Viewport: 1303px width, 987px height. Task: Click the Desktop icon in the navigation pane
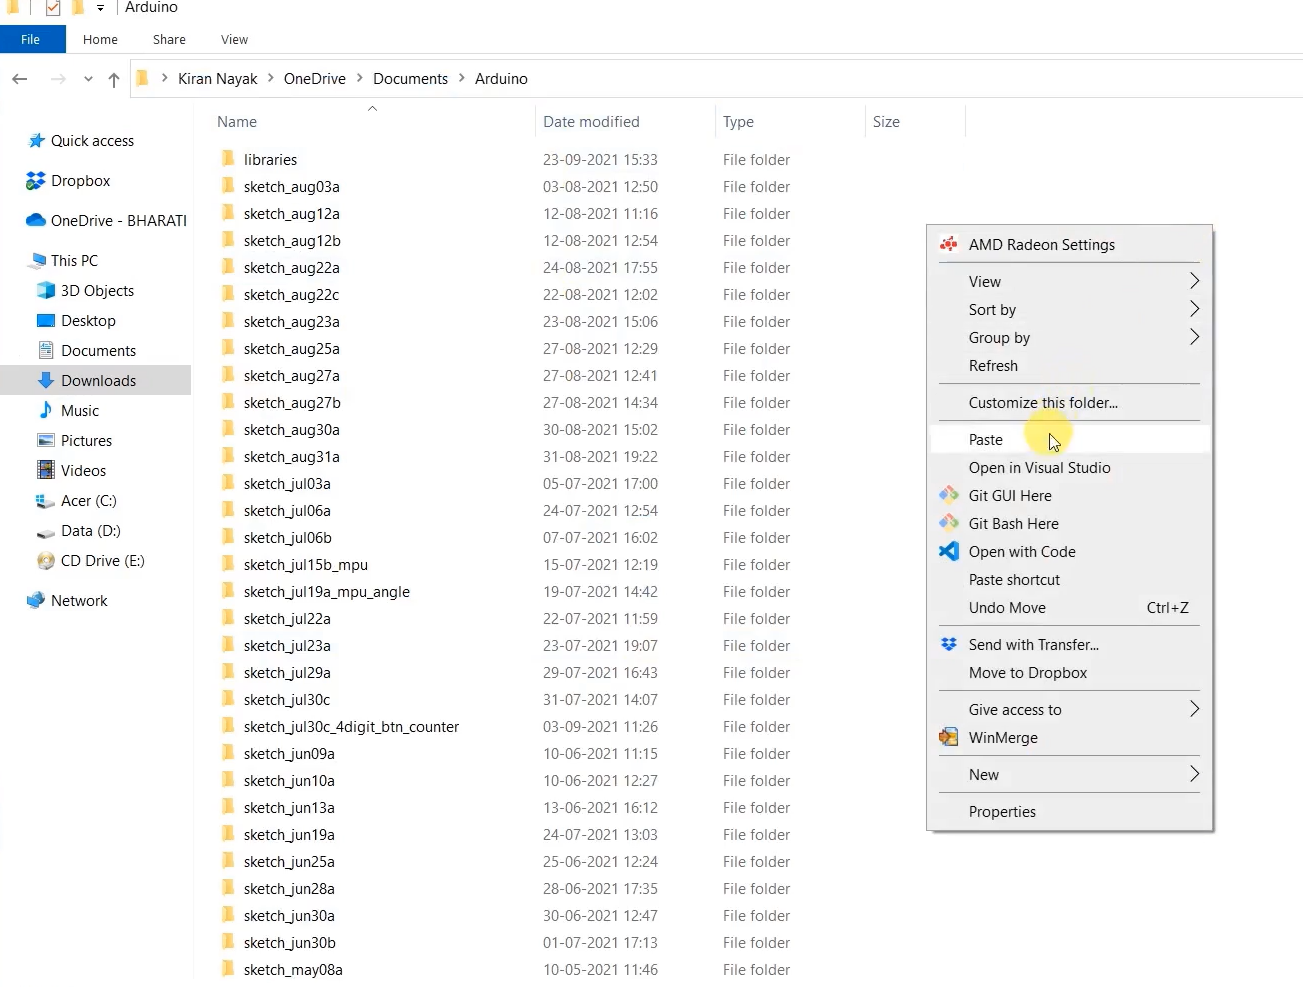tap(46, 321)
